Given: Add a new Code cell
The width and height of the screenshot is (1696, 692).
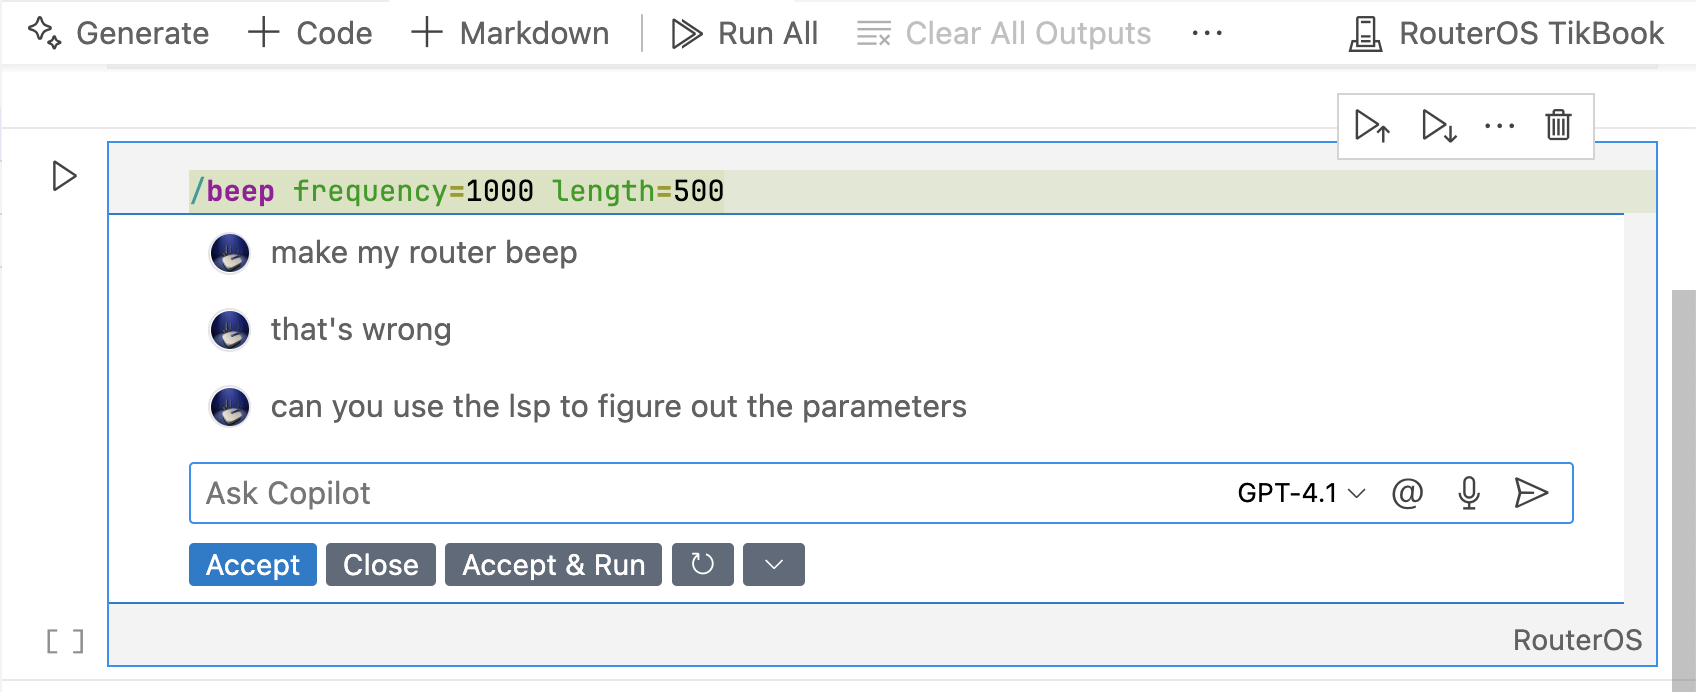Looking at the screenshot, I should [x=310, y=33].
